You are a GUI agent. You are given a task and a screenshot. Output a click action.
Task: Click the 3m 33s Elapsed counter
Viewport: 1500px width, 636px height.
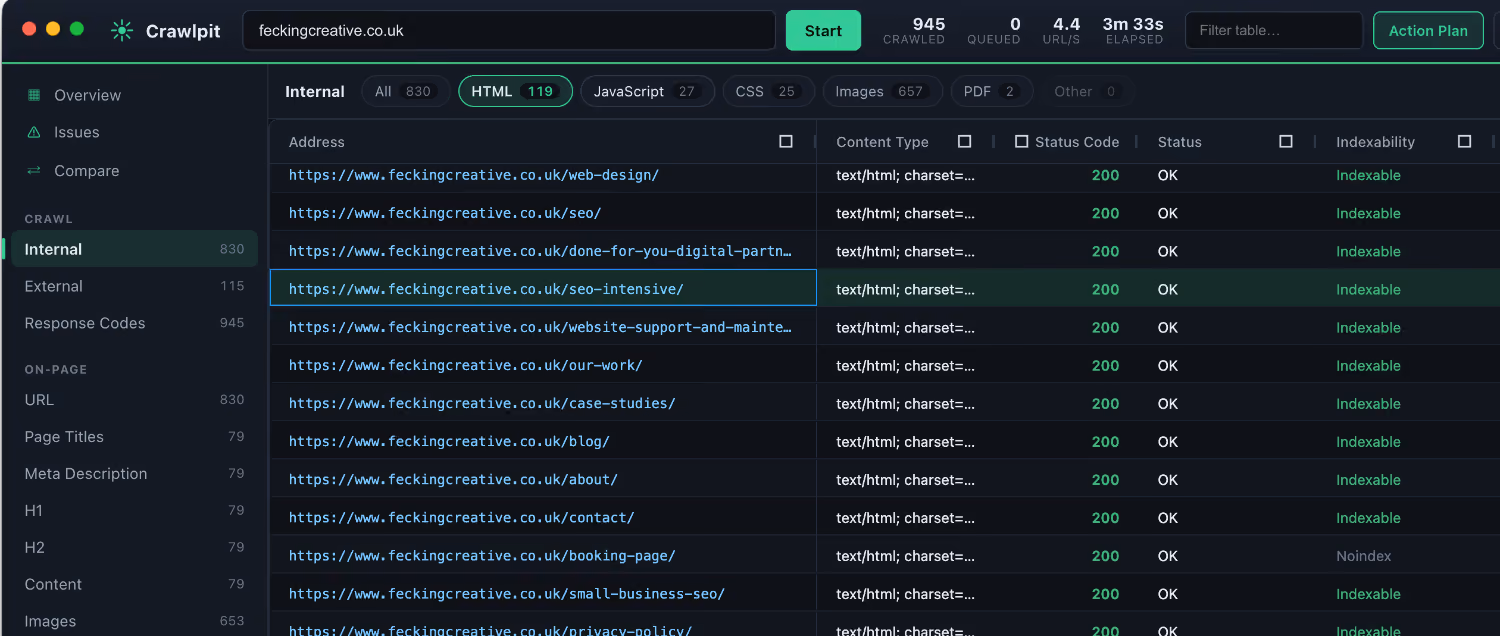pyautogui.click(x=1134, y=30)
